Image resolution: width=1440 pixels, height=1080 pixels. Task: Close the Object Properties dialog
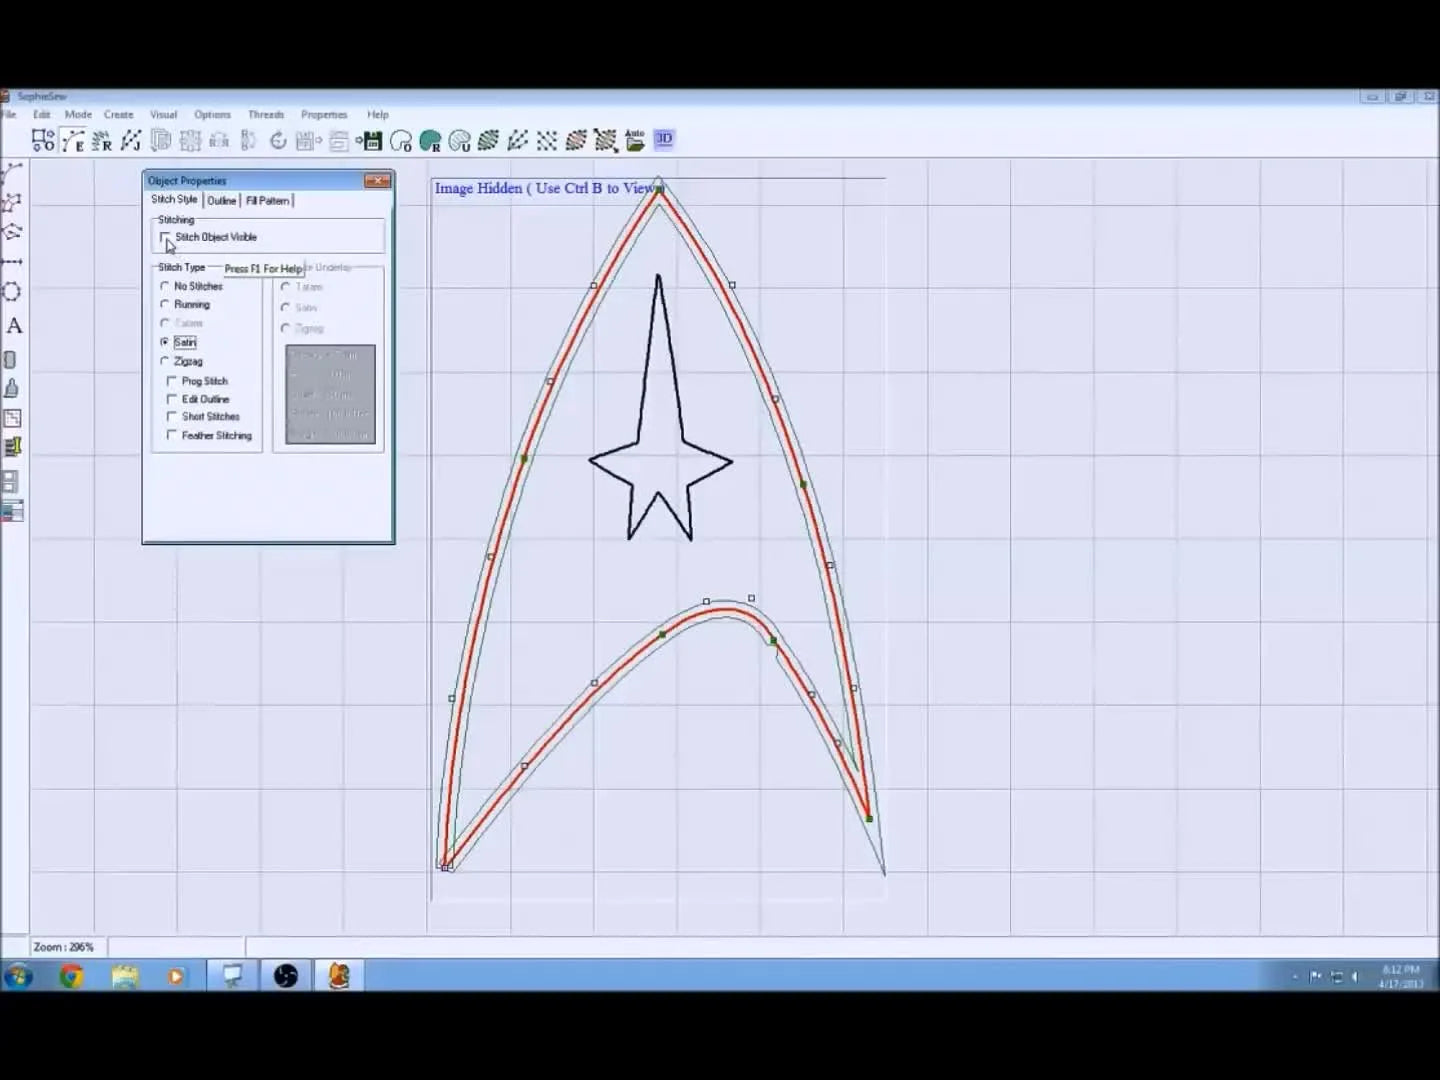[377, 181]
